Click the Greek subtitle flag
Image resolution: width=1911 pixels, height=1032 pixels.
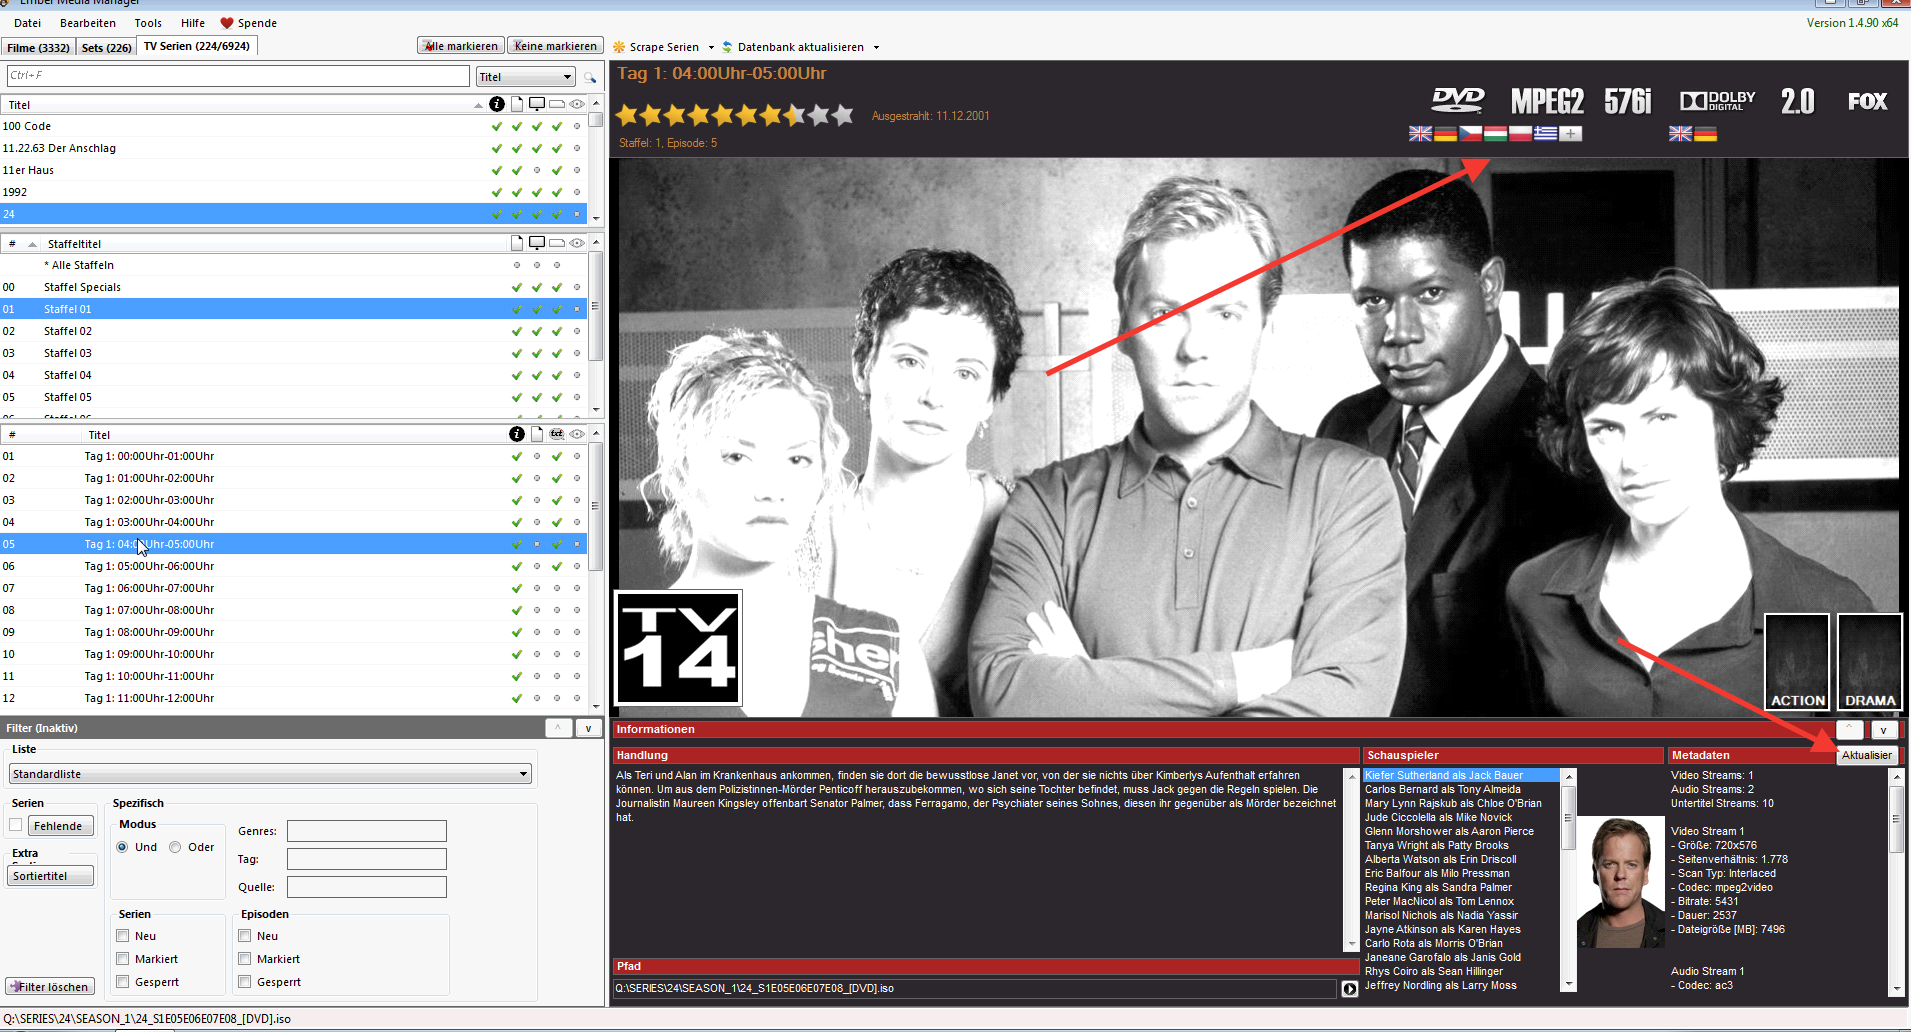tap(1545, 134)
